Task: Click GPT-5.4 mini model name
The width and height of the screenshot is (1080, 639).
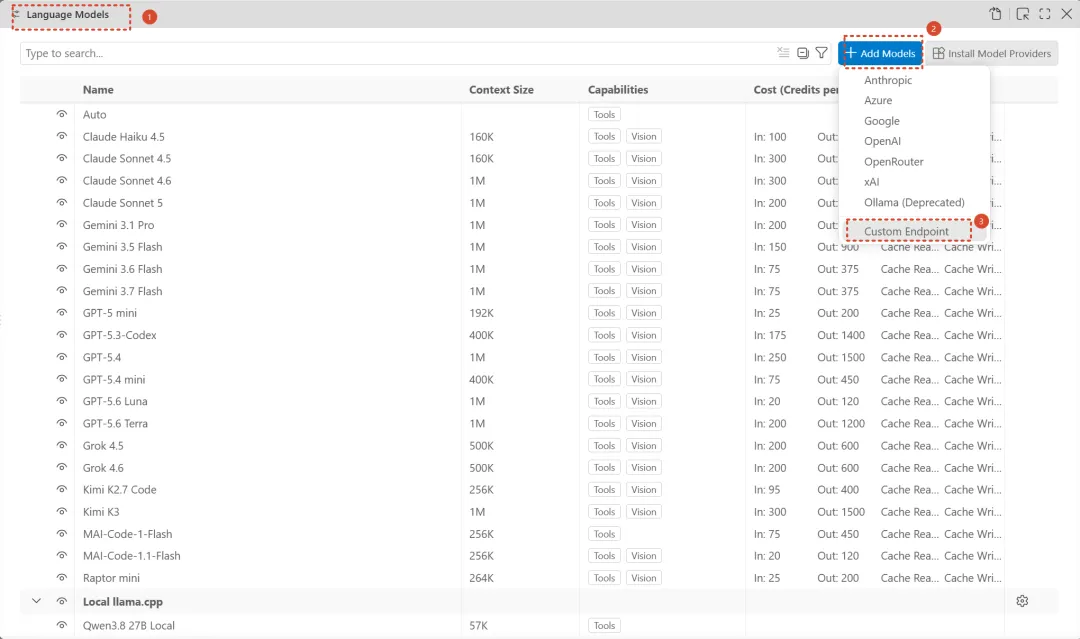Action: pyautogui.click(x=114, y=379)
